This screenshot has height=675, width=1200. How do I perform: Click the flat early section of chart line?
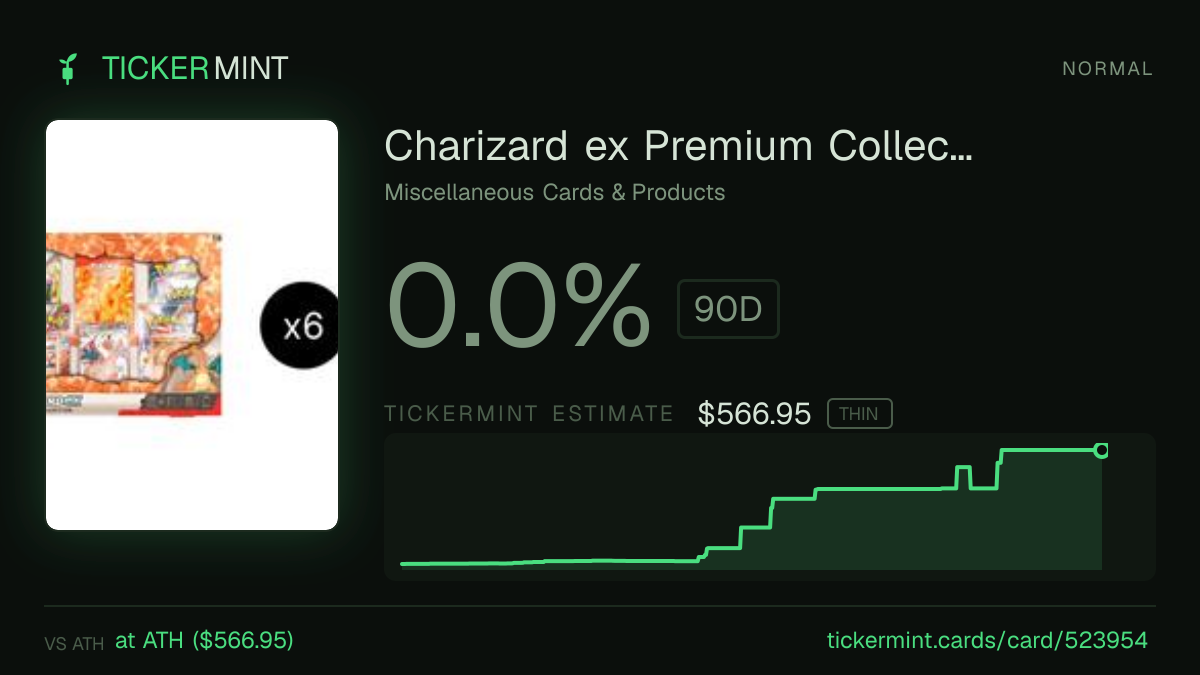coord(548,562)
